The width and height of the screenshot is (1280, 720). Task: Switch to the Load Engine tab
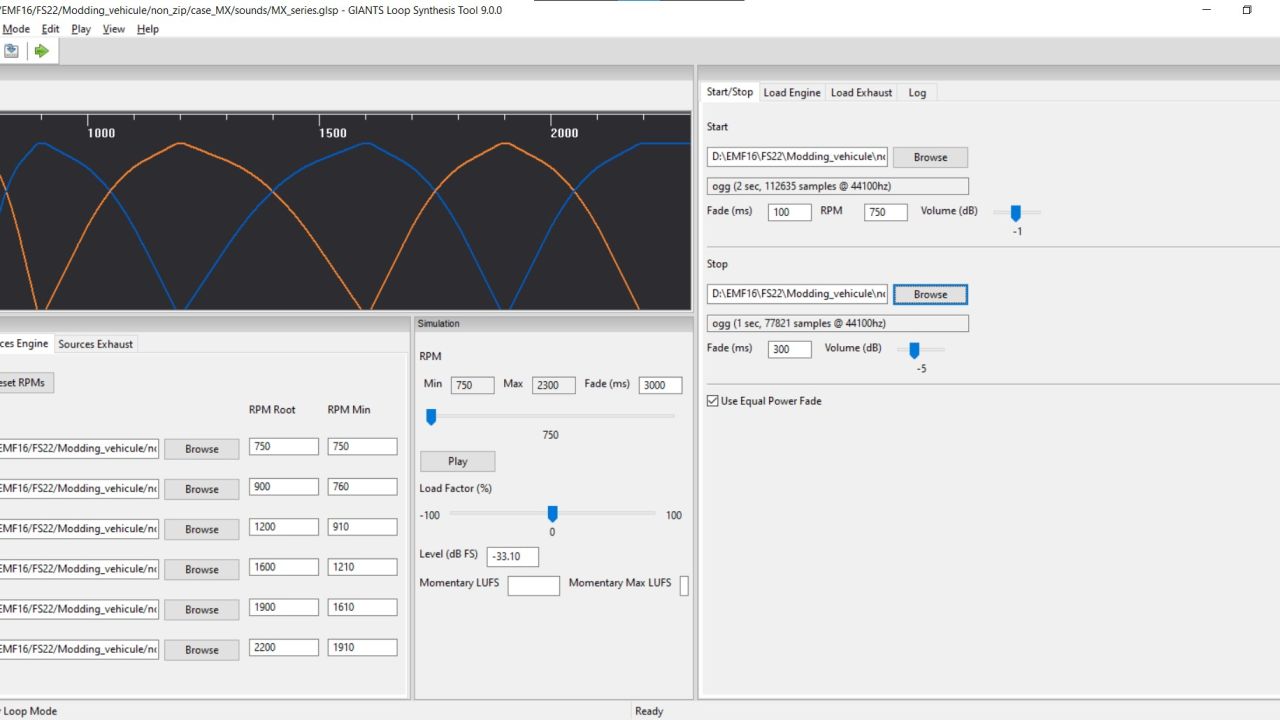point(792,93)
